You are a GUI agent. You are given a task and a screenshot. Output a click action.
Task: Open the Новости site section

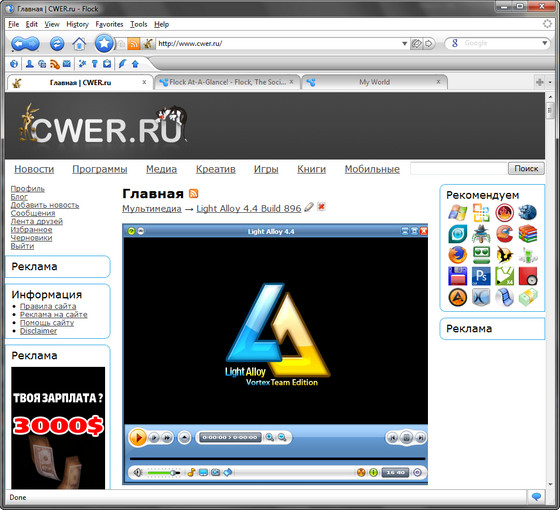(x=34, y=169)
